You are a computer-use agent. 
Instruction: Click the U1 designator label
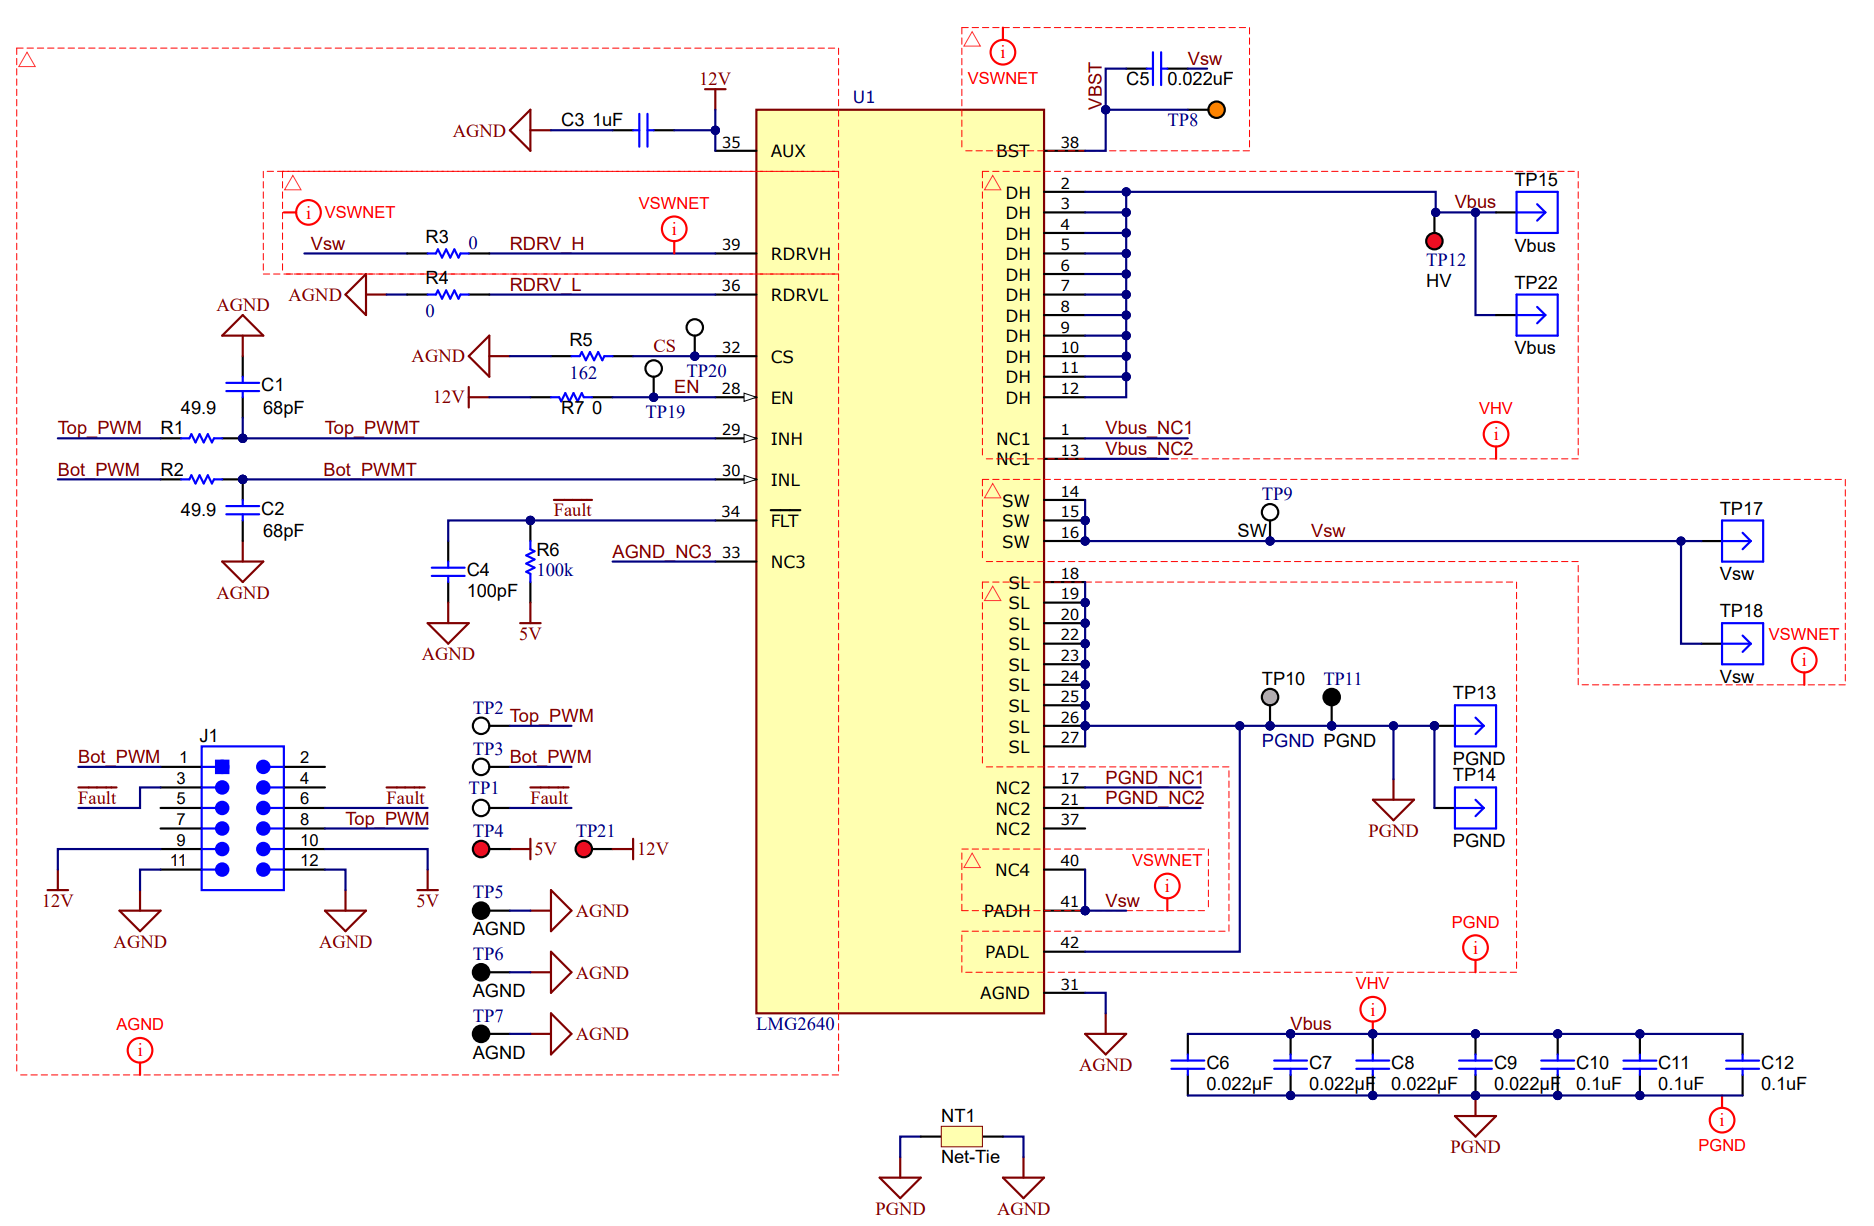click(863, 97)
